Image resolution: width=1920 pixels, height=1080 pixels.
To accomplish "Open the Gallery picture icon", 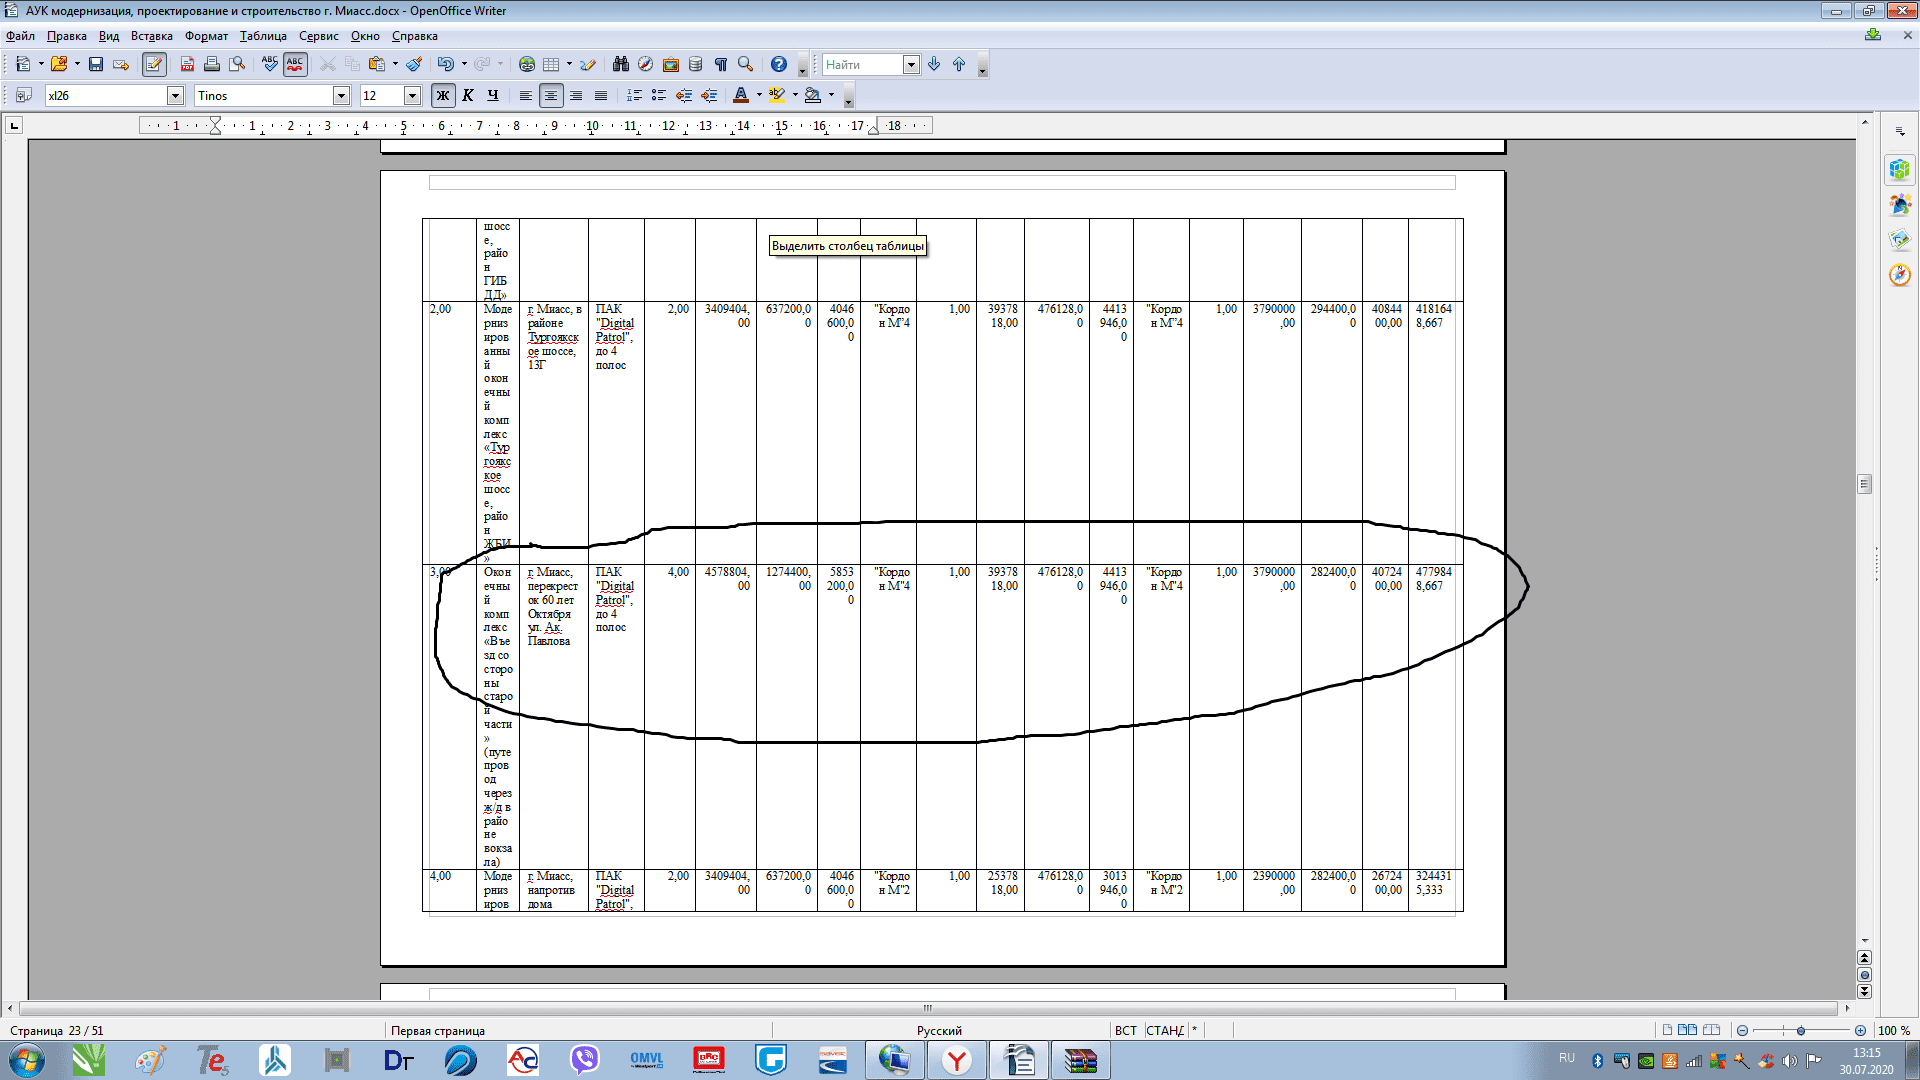I will click(x=671, y=64).
